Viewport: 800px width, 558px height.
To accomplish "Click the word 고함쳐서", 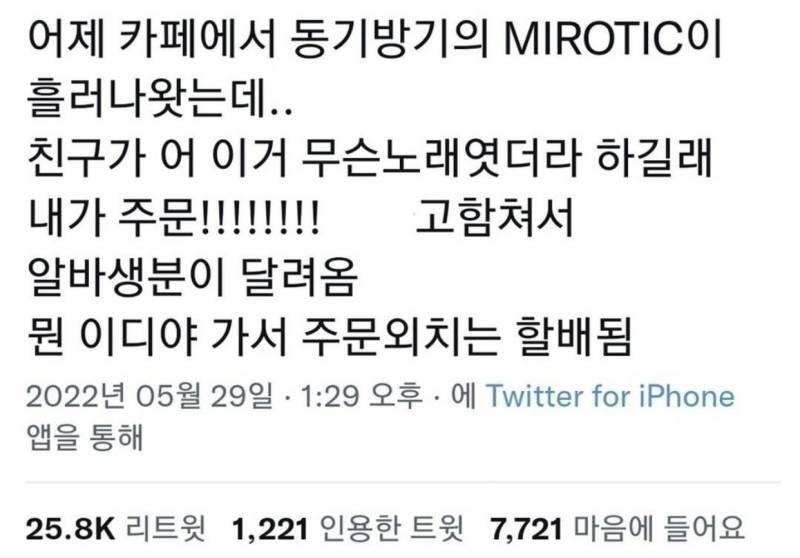I will point(495,218).
